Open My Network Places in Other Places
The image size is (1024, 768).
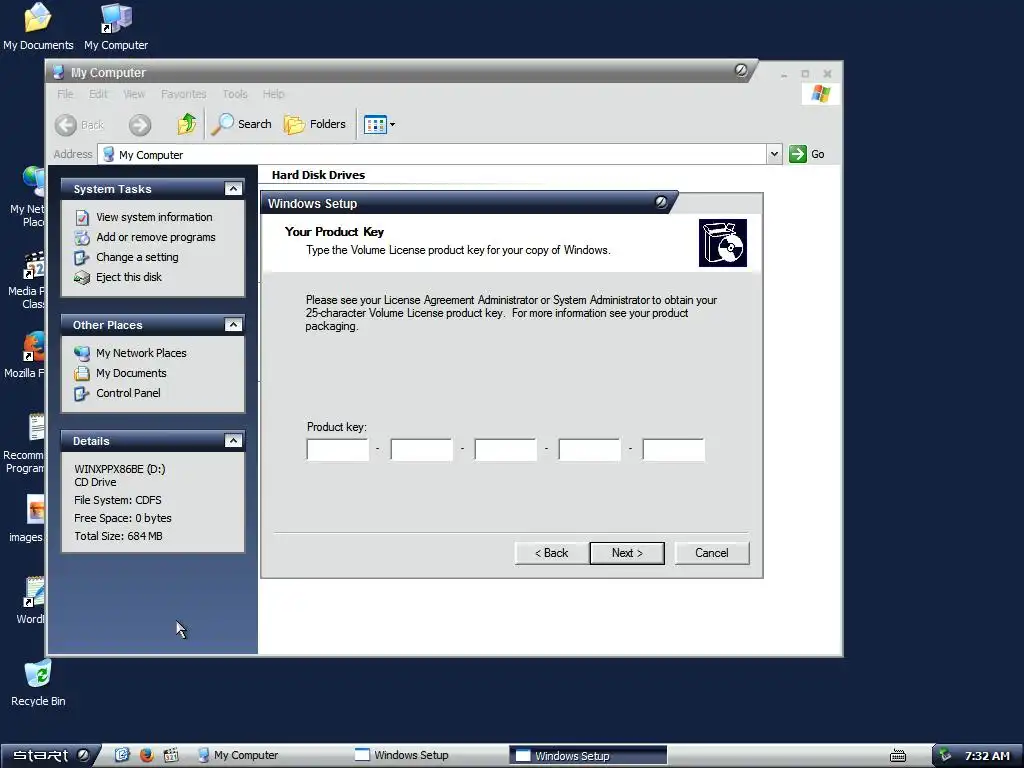pyautogui.click(x=141, y=353)
